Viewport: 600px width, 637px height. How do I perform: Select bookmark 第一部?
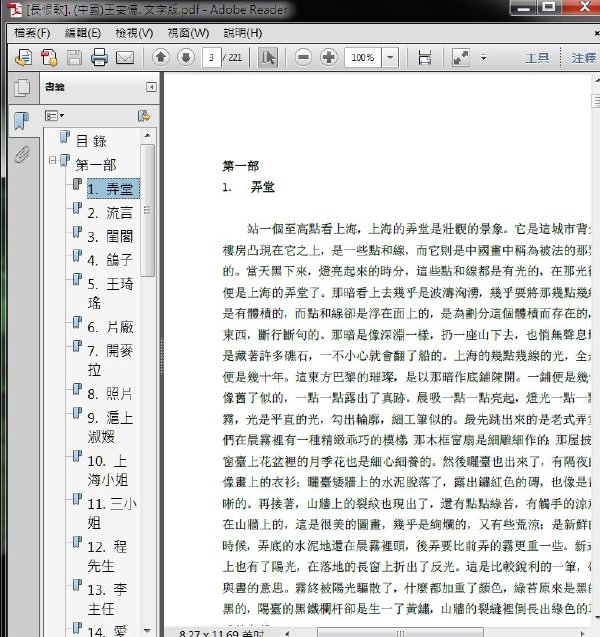pyautogui.click(x=96, y=165)
